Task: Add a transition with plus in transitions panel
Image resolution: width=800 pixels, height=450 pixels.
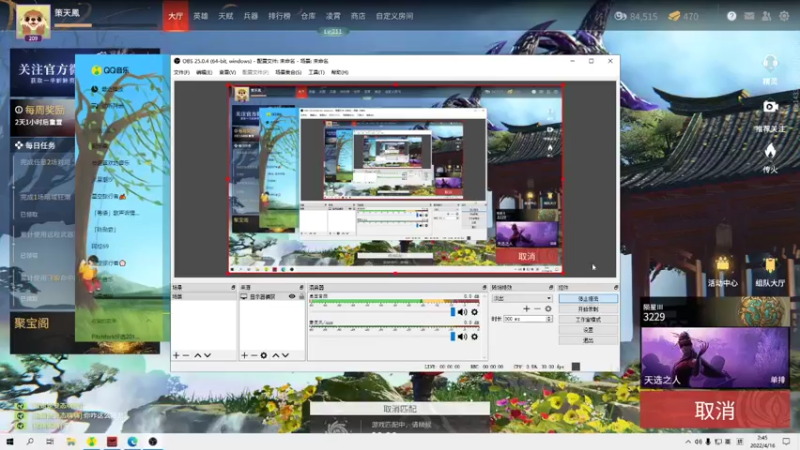Action: 527,309
